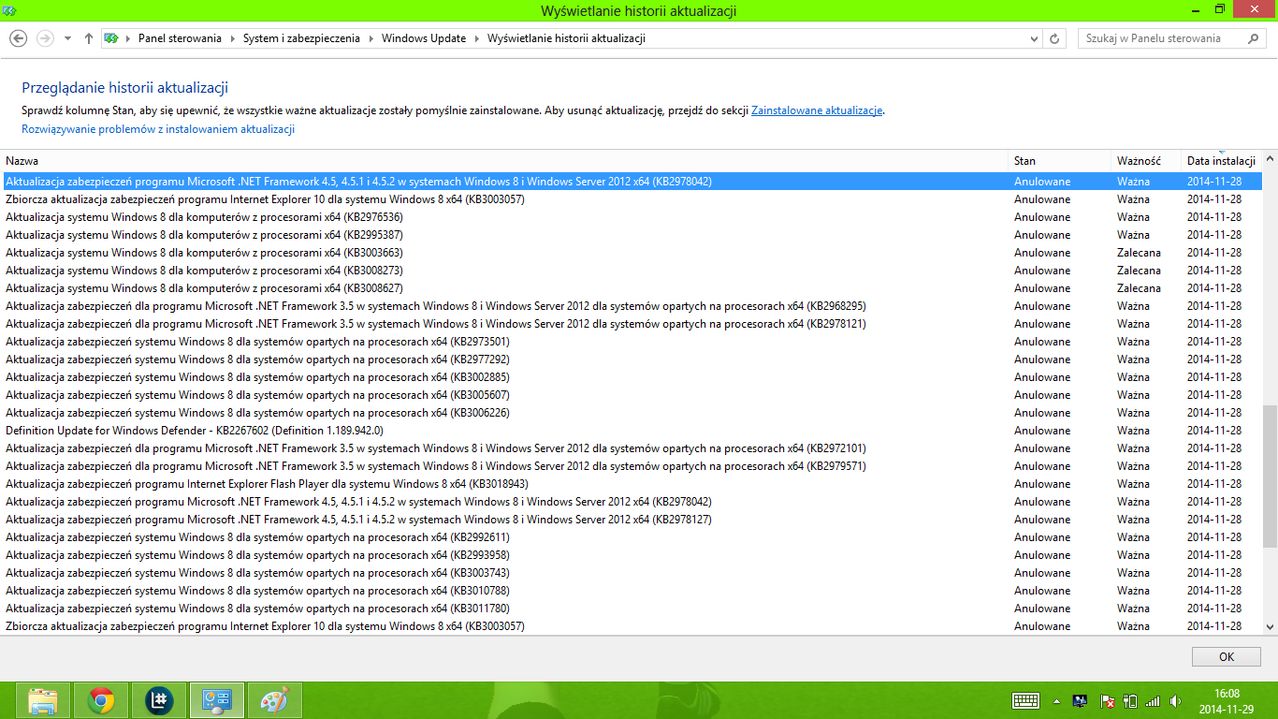The height and width of the screenshot is (719, 1278).
Task: Click Zalecana in the KB3003663 row
Action: pyautogui.click(x=1139, y=253)
